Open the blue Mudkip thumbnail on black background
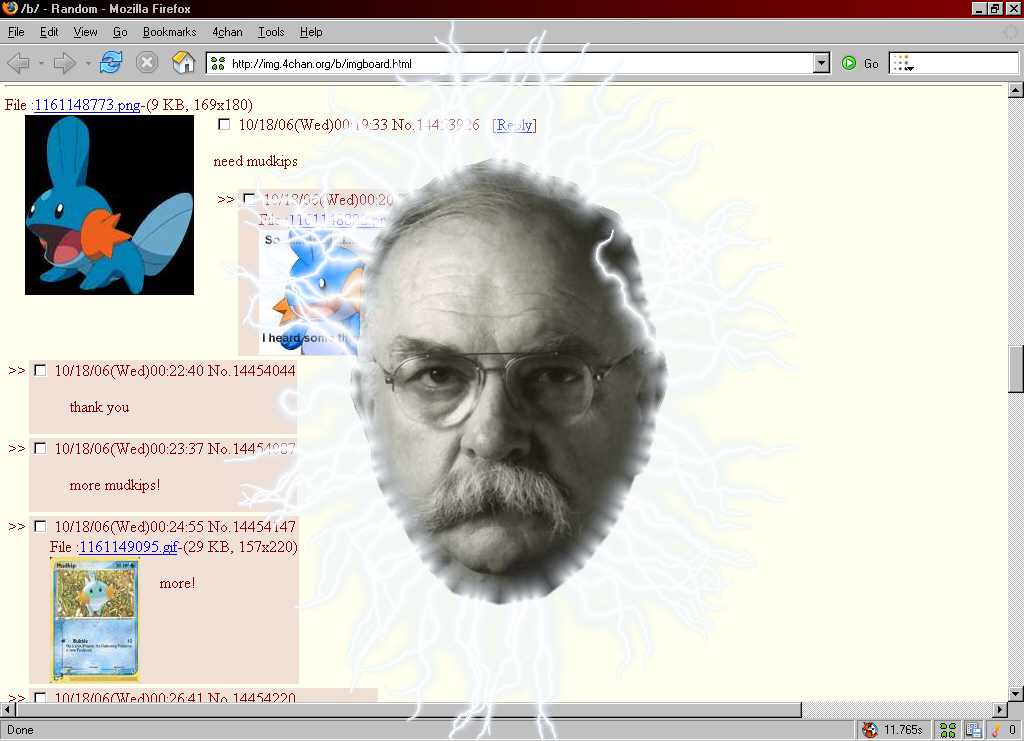This screenshot has height=741, width=1024. tap(109, 205)
